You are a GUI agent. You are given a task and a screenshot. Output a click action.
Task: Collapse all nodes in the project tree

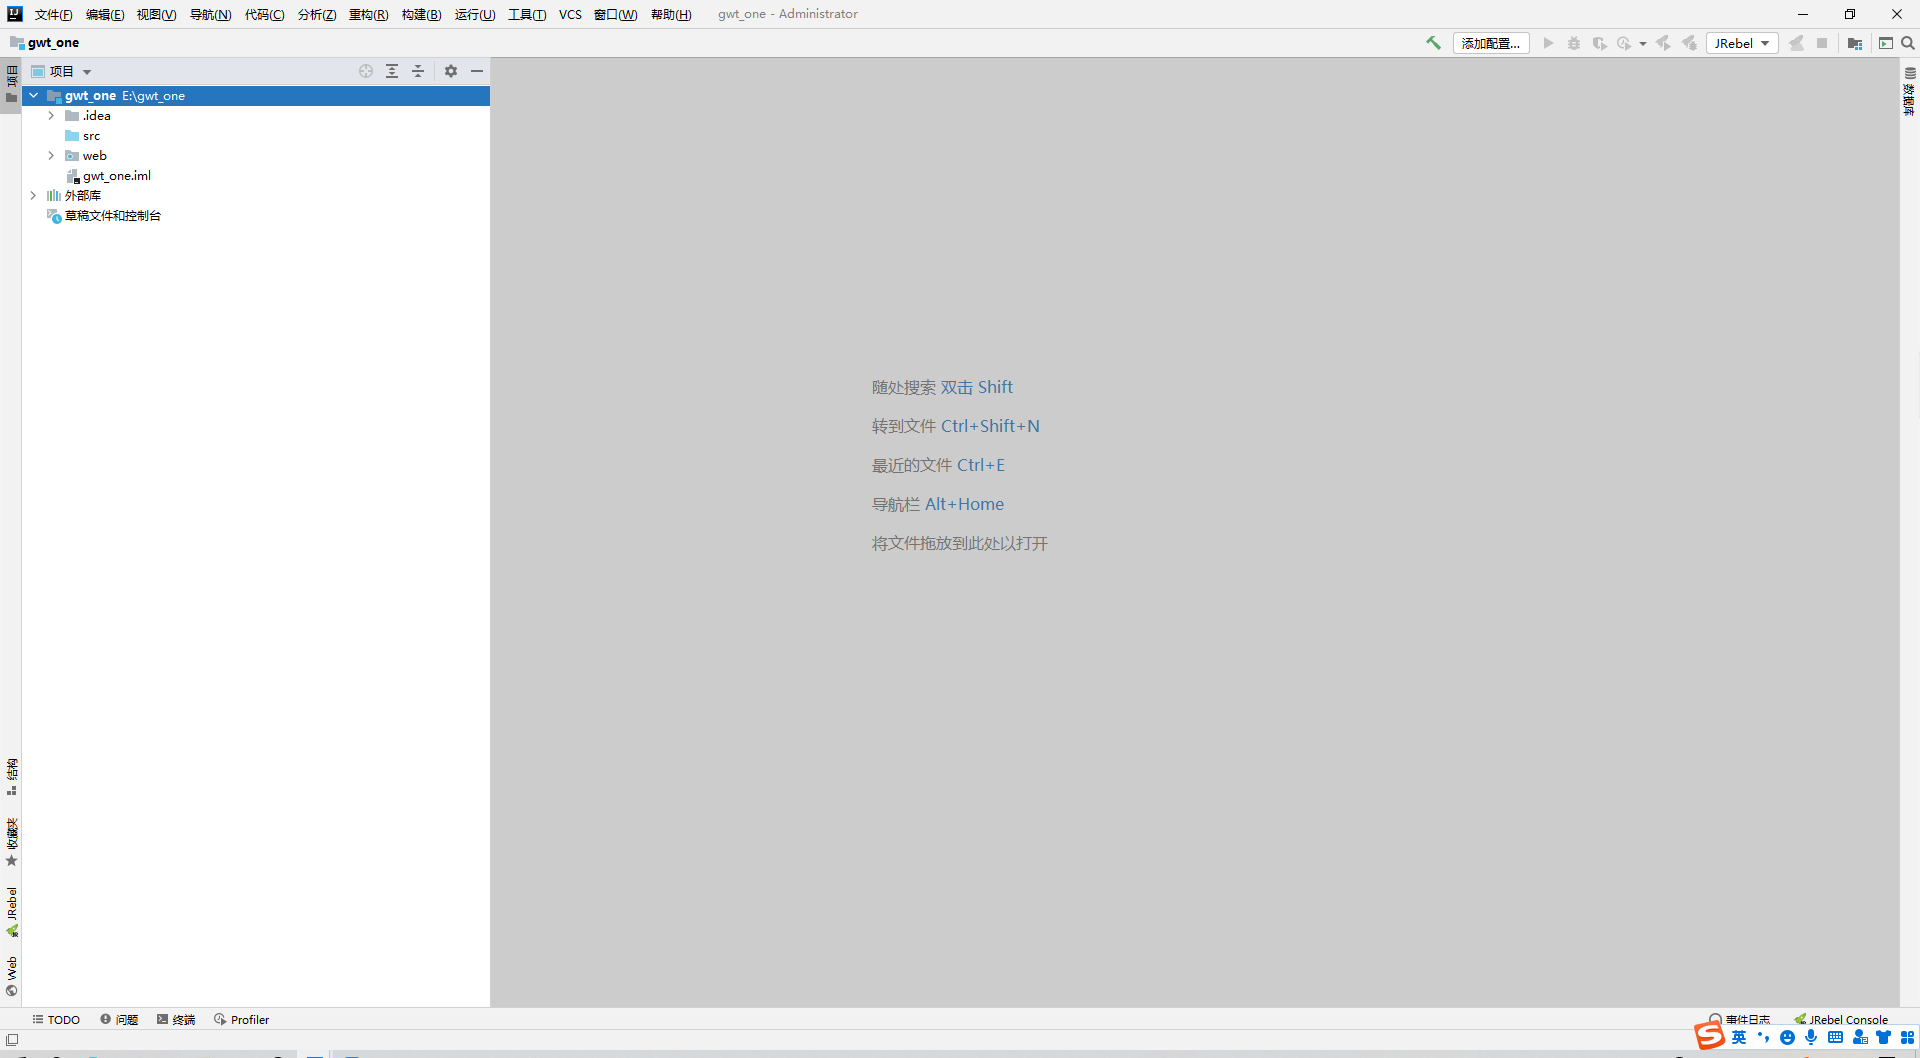pos(418,71)
